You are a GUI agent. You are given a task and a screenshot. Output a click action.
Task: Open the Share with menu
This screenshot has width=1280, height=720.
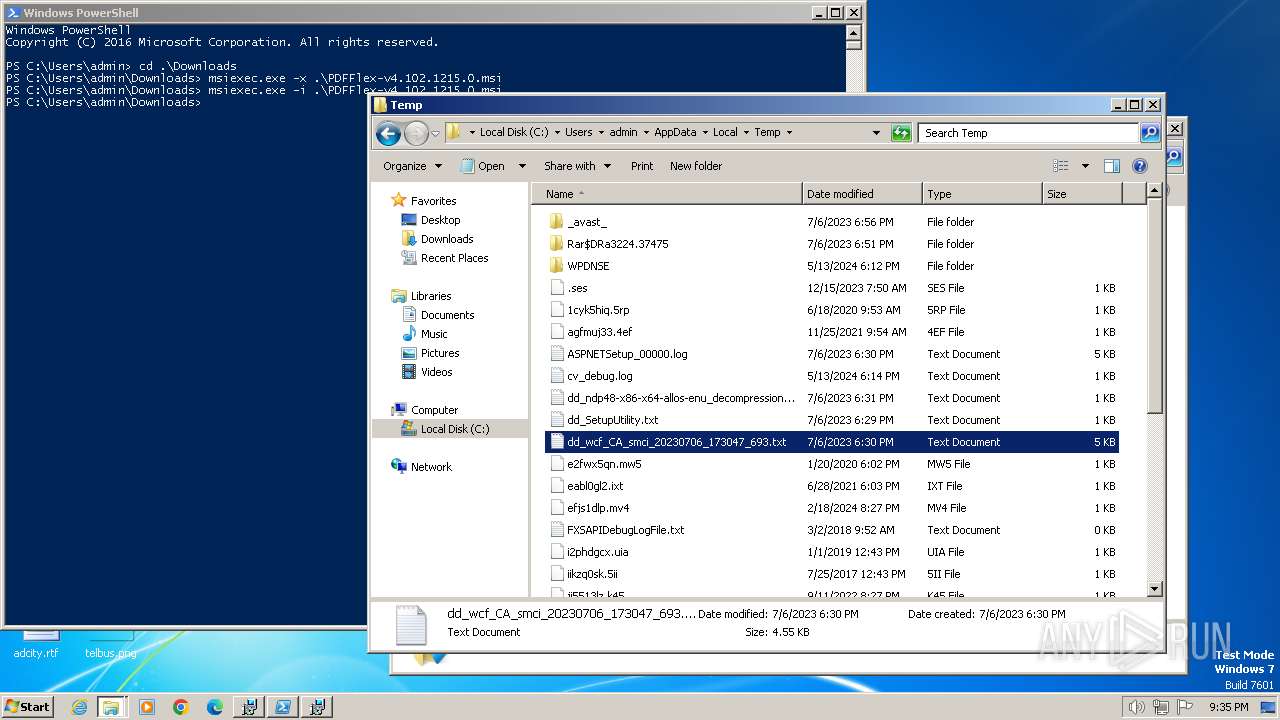coord(575,166)
